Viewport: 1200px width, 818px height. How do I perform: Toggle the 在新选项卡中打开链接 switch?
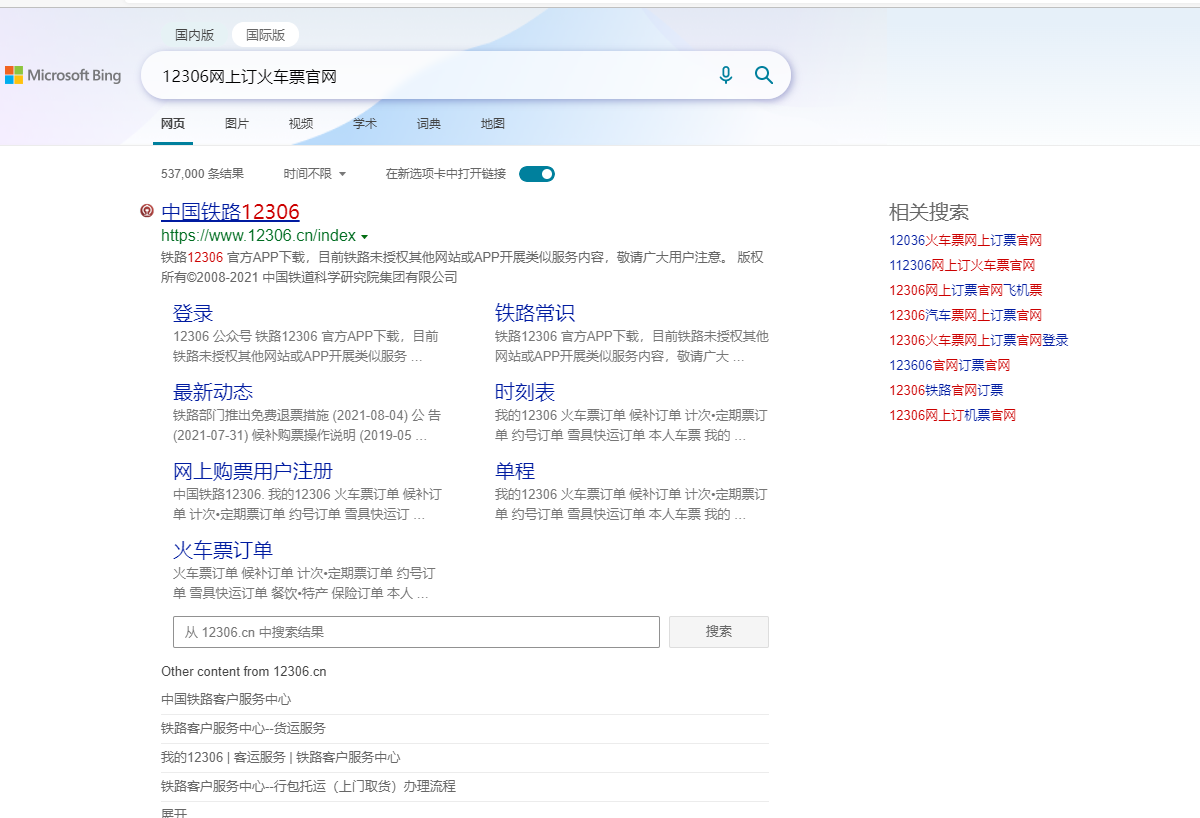(537, 174)
